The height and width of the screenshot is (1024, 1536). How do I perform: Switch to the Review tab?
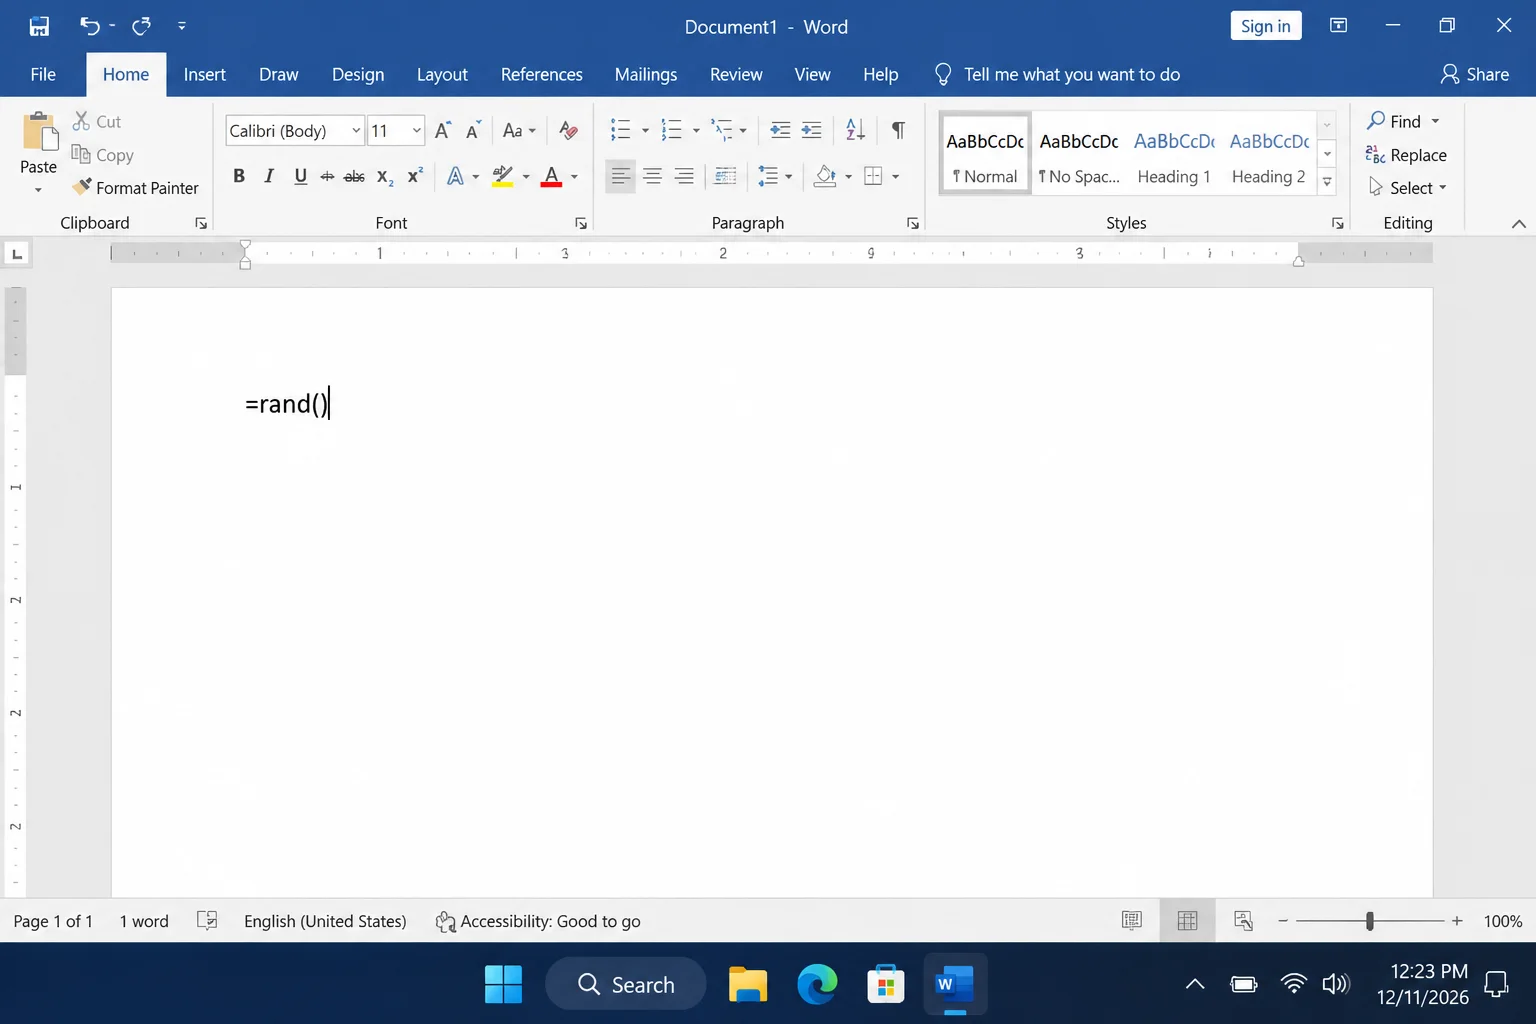point(736,74)
